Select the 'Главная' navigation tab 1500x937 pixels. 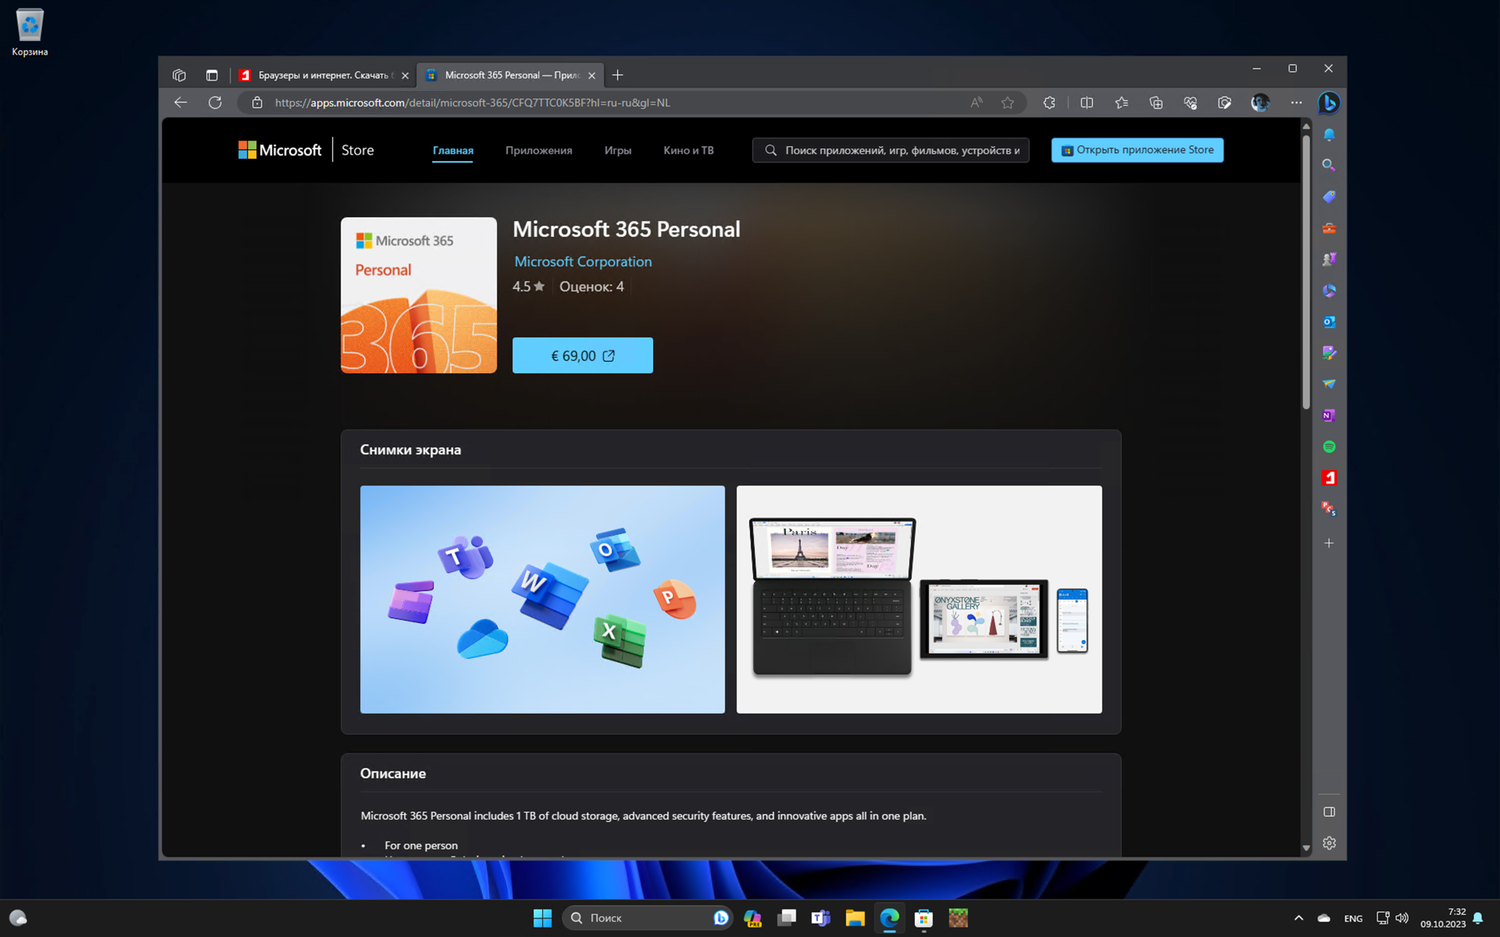pyautogui.click(x=453, y=150)
